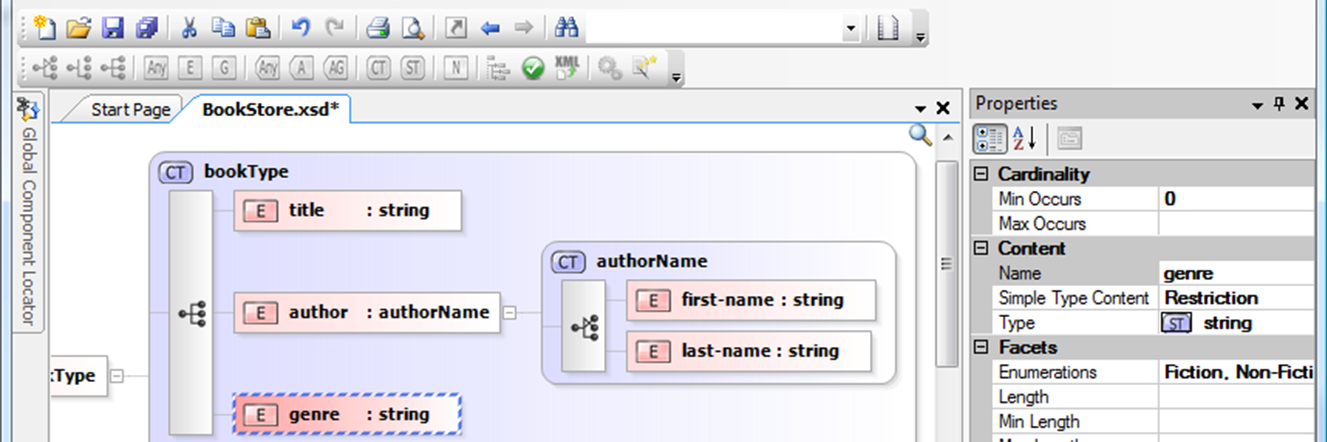Viewport: 1327px width, 442px height.
Task: Click the bookType complex type header
Action: [x=224, y=172]
